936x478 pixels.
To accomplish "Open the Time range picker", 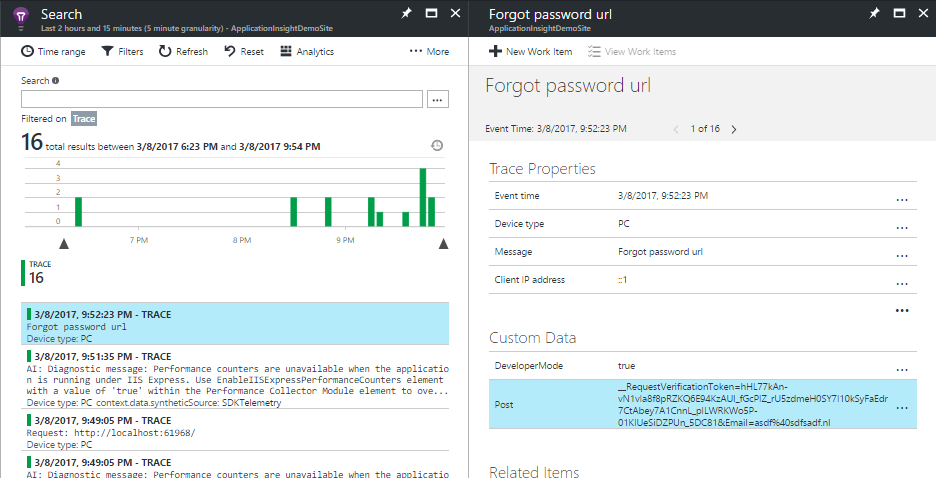I will (x=53, y=51).
